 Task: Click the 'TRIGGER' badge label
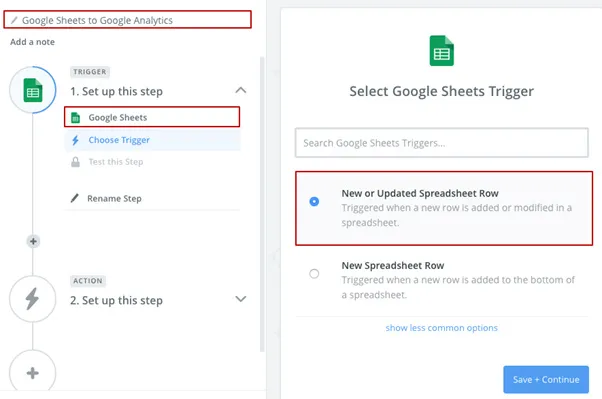tap(90, 72)
